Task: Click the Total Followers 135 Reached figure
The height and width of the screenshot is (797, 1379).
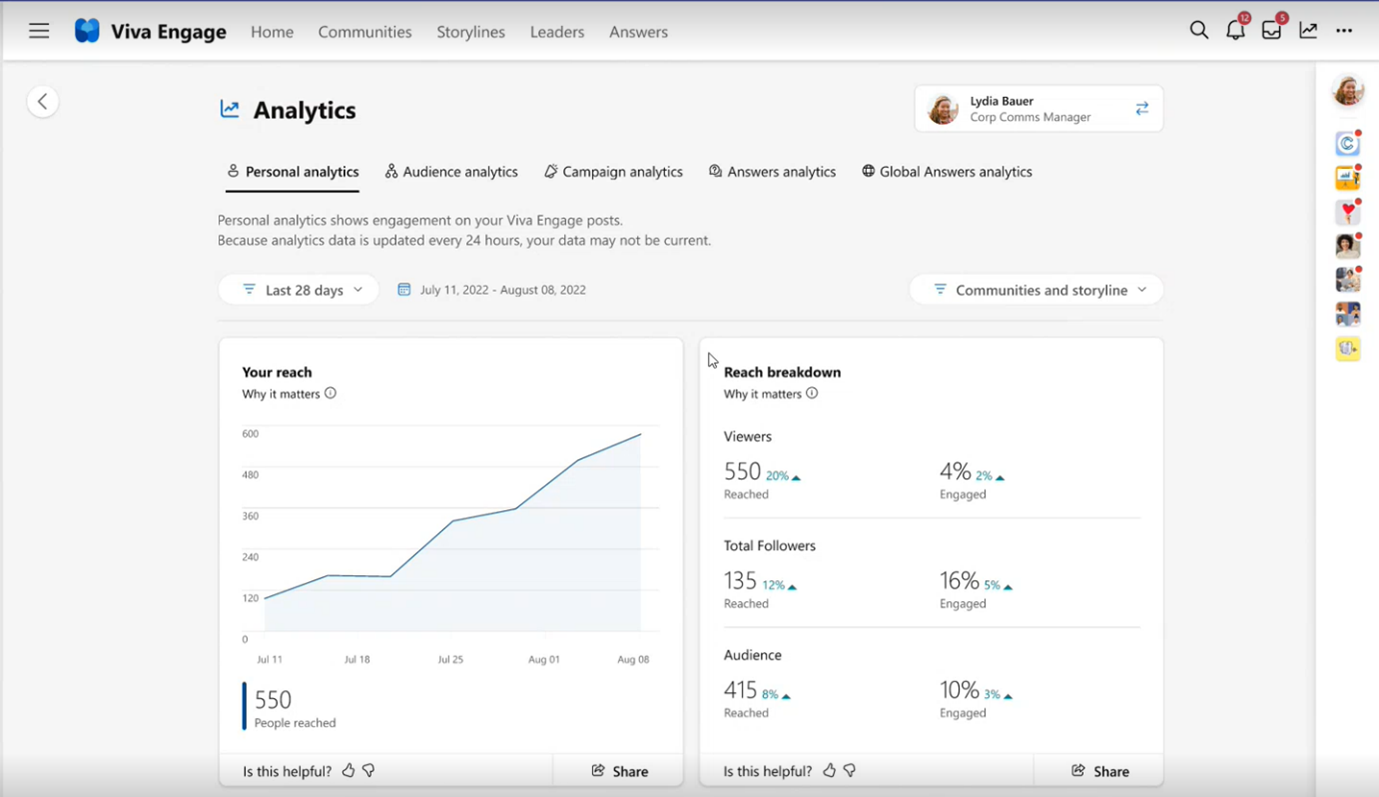Action: point(741,581)
